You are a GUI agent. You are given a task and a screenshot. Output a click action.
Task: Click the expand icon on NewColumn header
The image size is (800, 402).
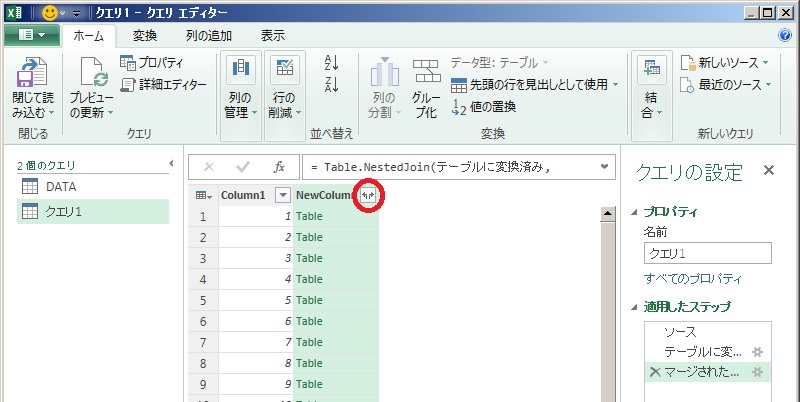[x=368, y=195]
